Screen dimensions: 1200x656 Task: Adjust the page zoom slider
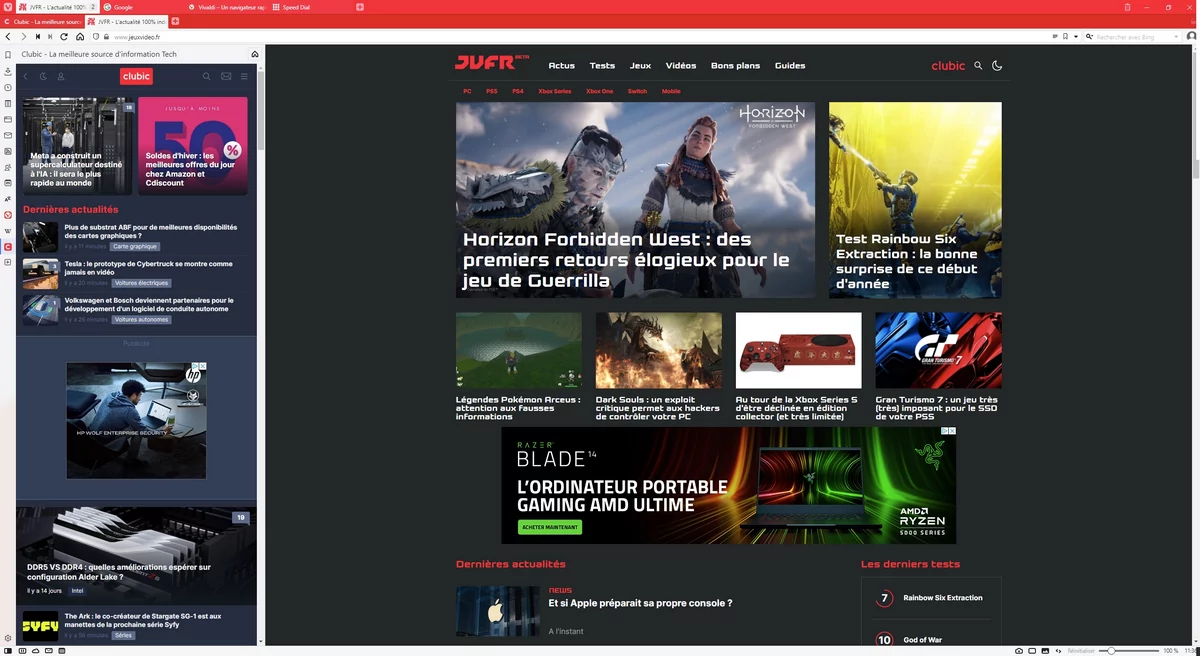(1128, 651)
